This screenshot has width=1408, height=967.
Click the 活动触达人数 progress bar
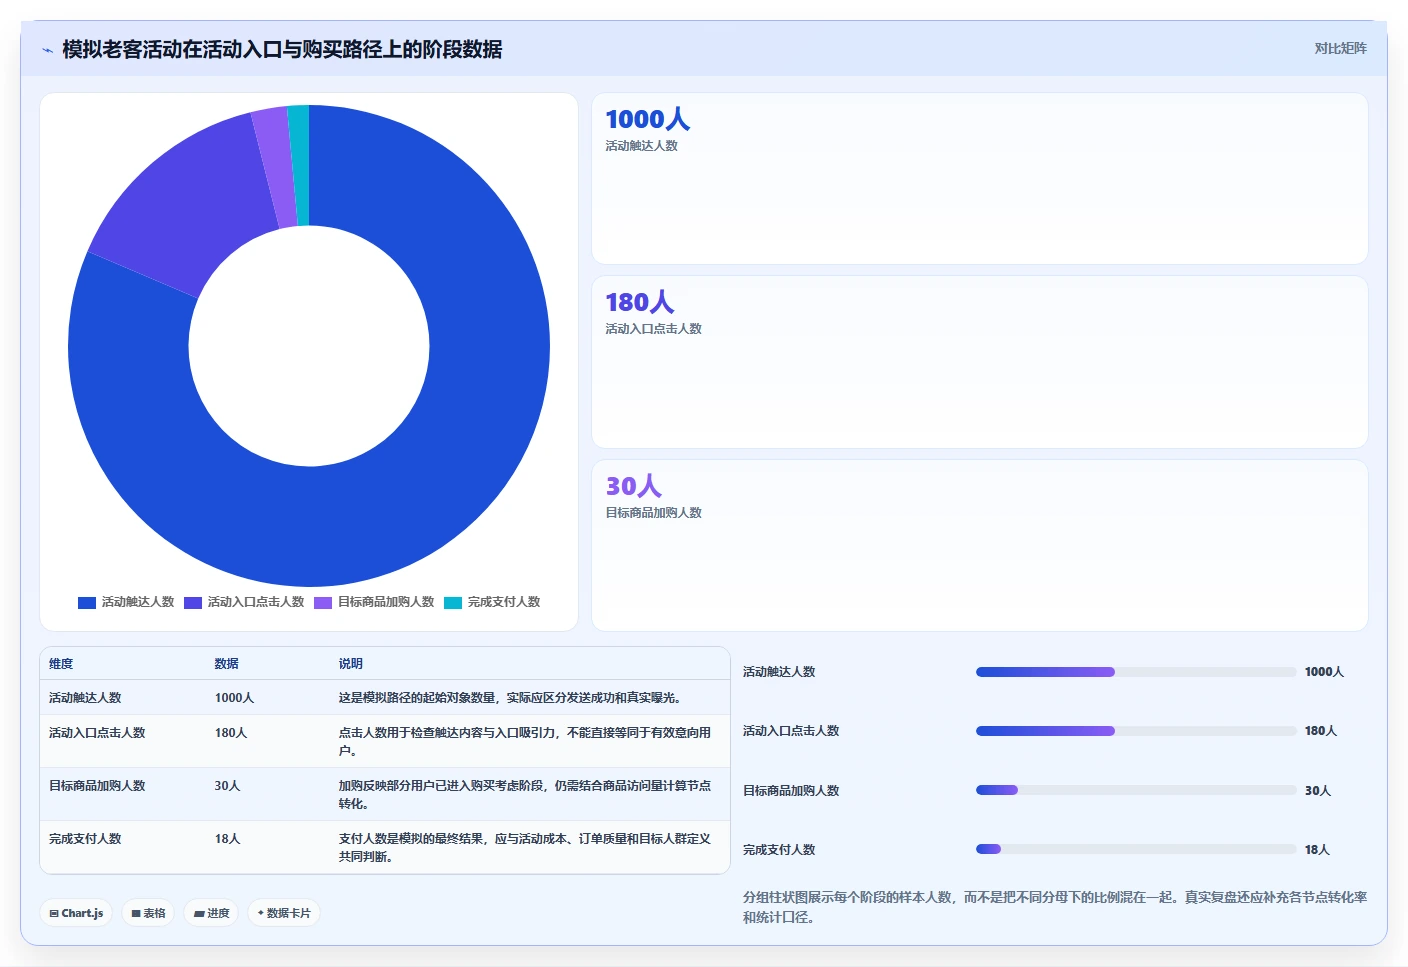point(1136,672)
